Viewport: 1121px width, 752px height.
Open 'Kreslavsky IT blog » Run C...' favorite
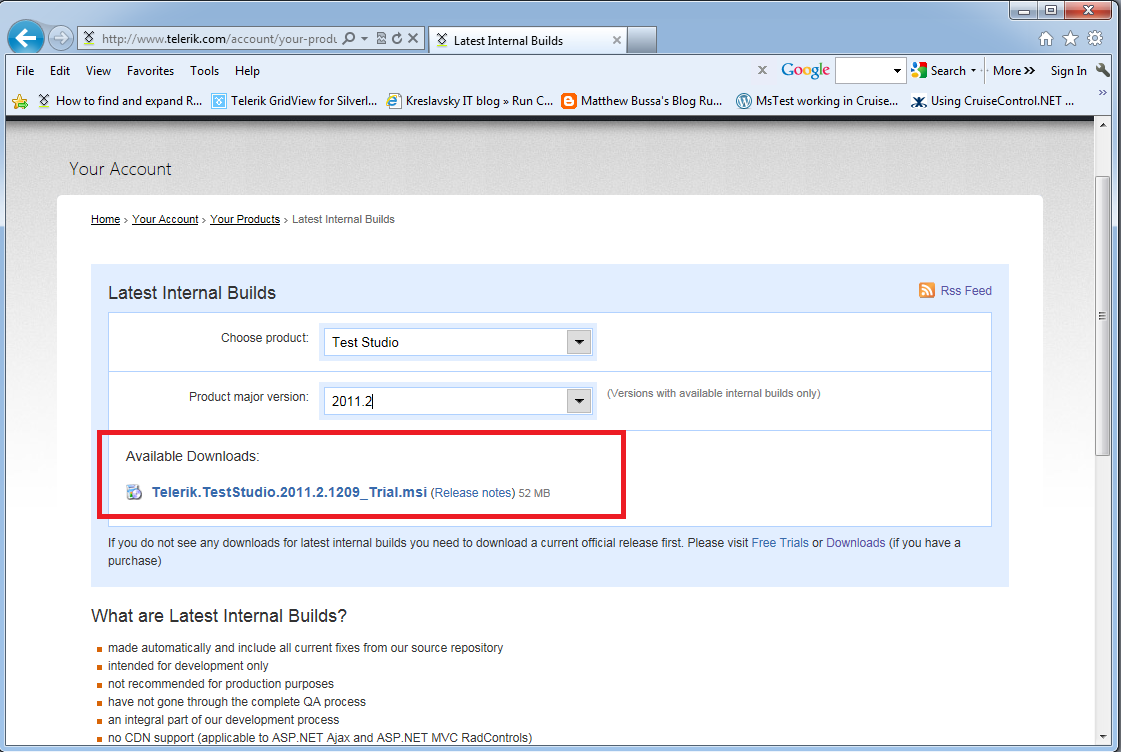470,102
